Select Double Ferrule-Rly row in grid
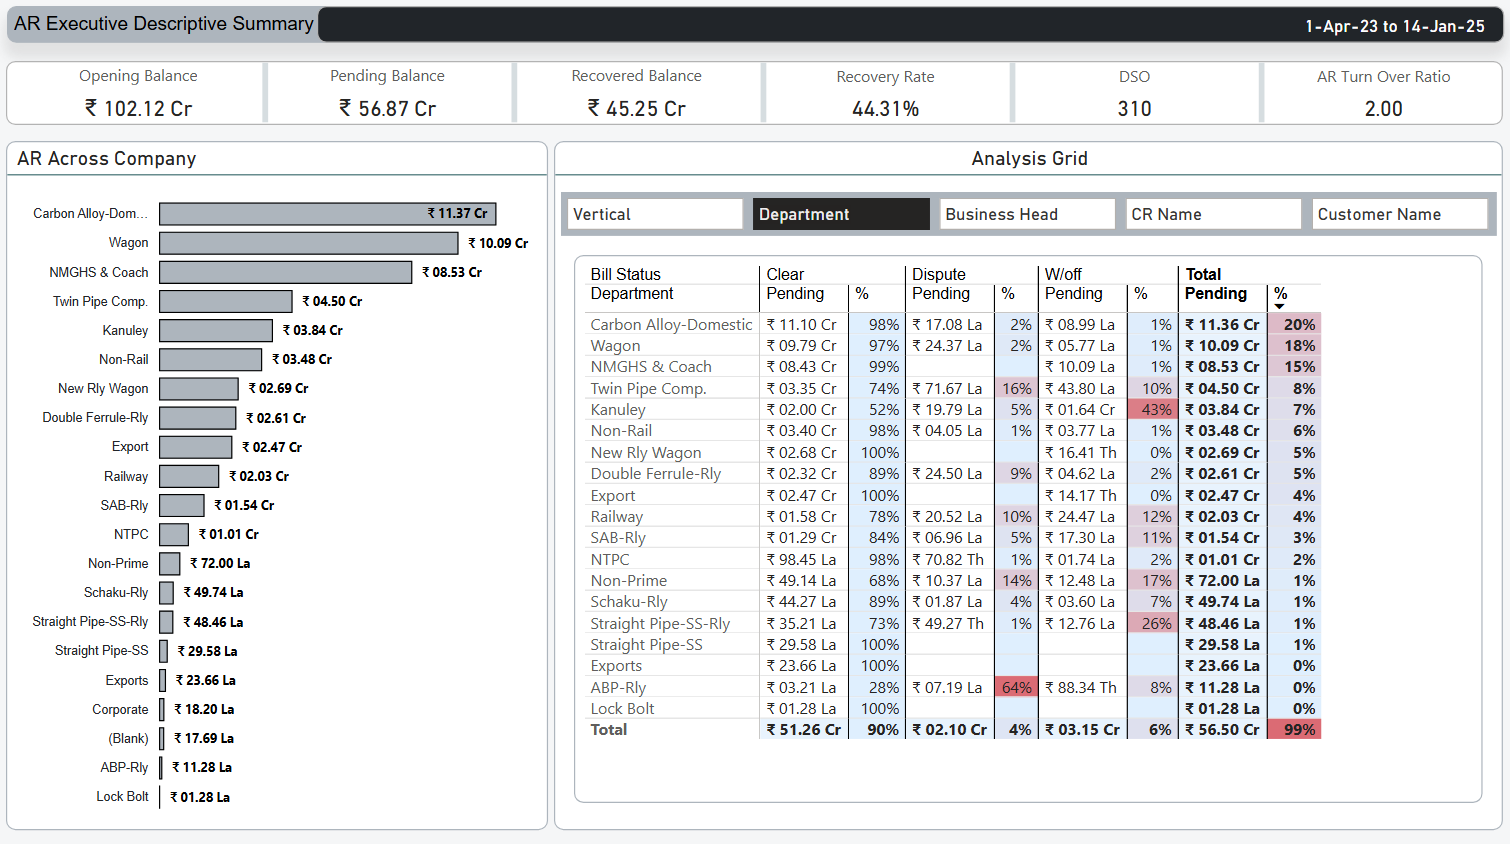This screenshot has height=844, width=1510. [954, 473]
